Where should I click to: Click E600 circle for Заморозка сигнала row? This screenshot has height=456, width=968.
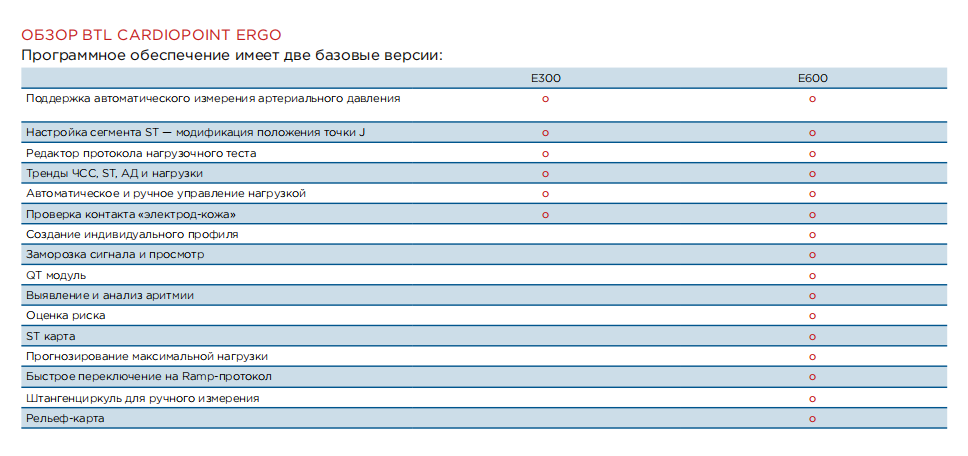pos(812,255)
